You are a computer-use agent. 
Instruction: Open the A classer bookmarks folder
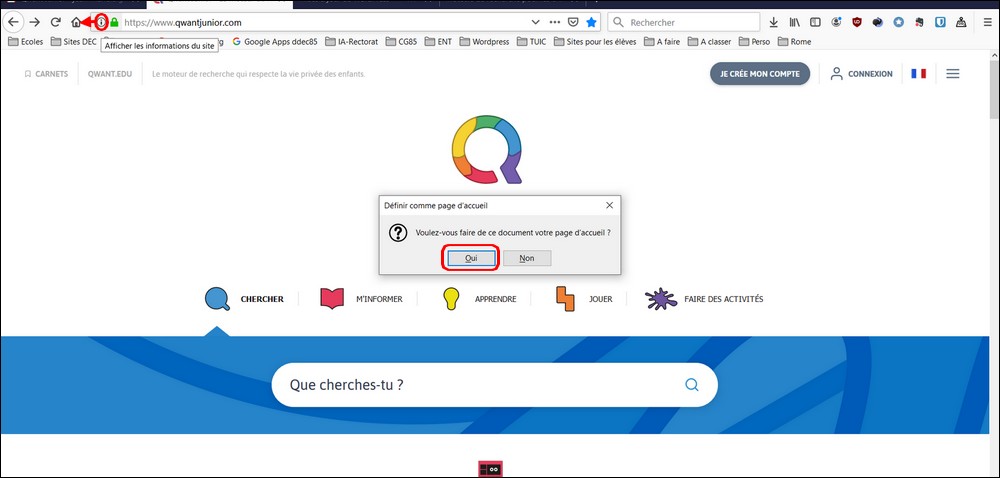tap(709, 41)
